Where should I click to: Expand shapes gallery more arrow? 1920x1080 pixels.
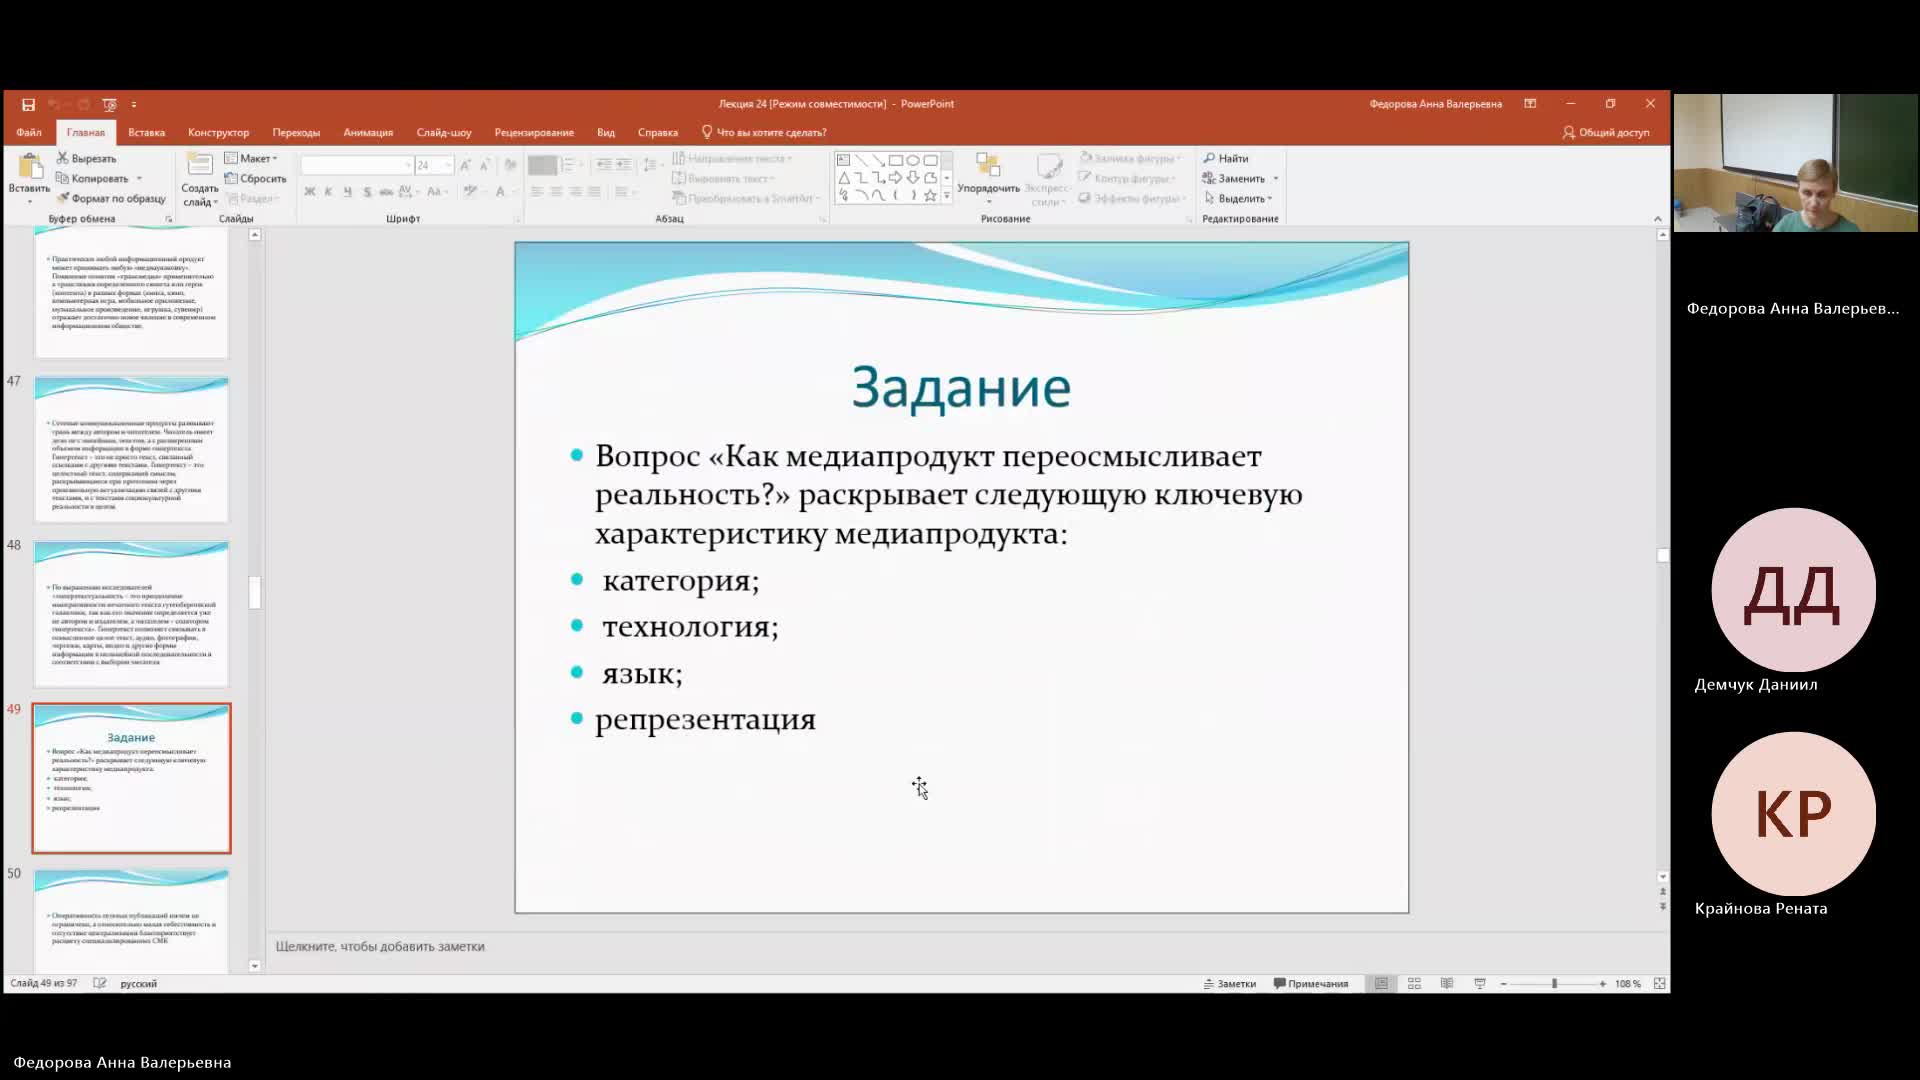[947, 196]
